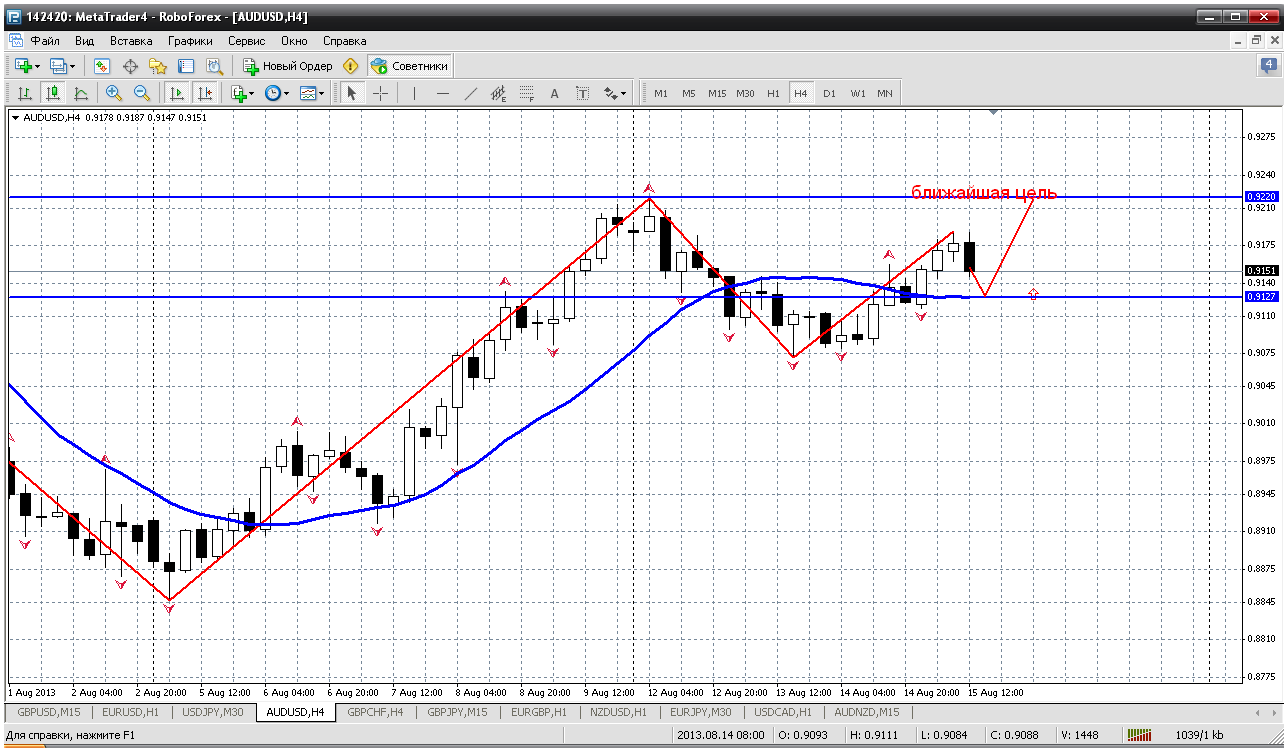Draw a trendline
The height and width of the screenshot is (748, 1288).
[471, 93]
